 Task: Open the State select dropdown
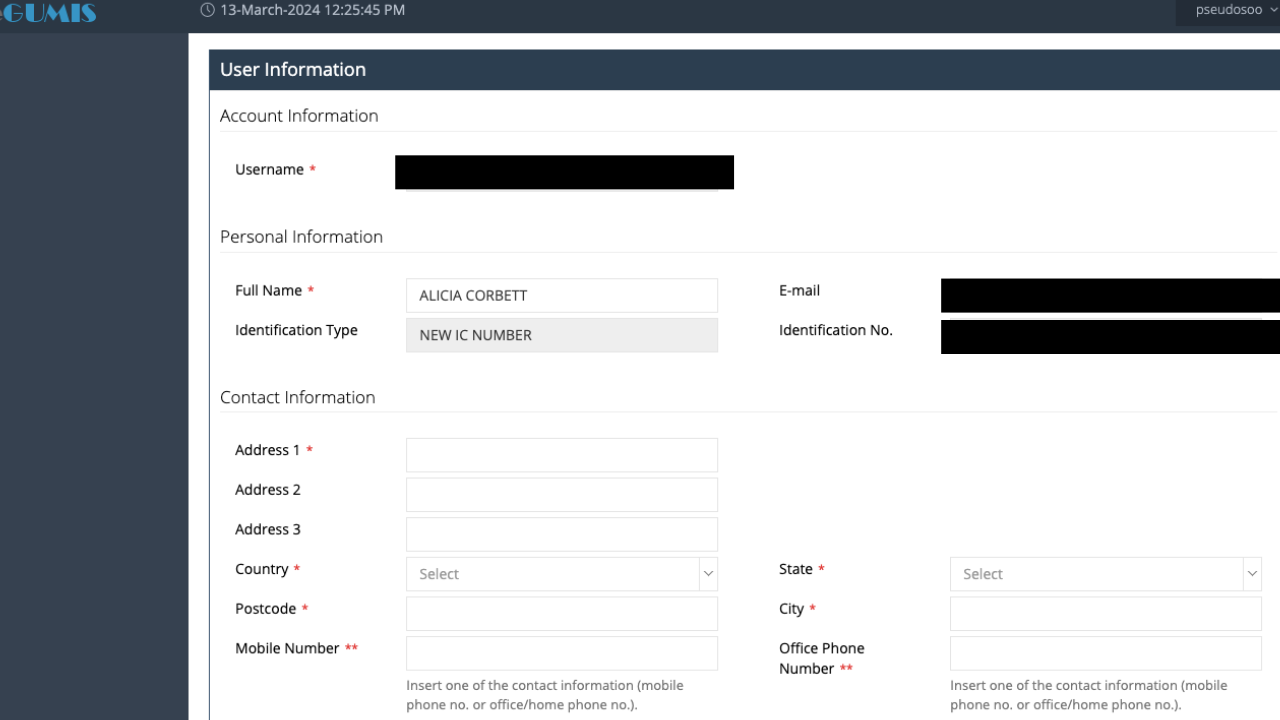click(x=1106, y=574)
